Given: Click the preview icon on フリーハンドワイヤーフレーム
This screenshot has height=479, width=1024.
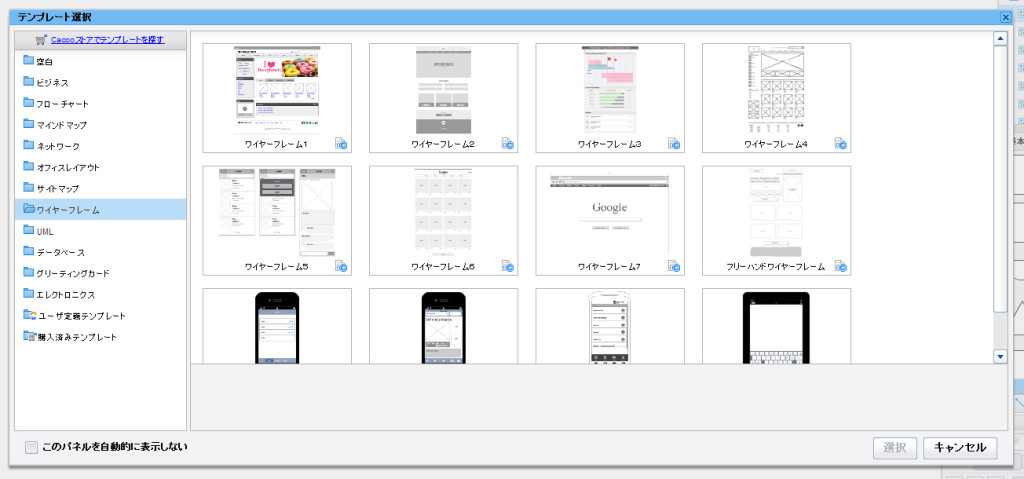Looking at the screenshot, I should click(x=841, y=267).
